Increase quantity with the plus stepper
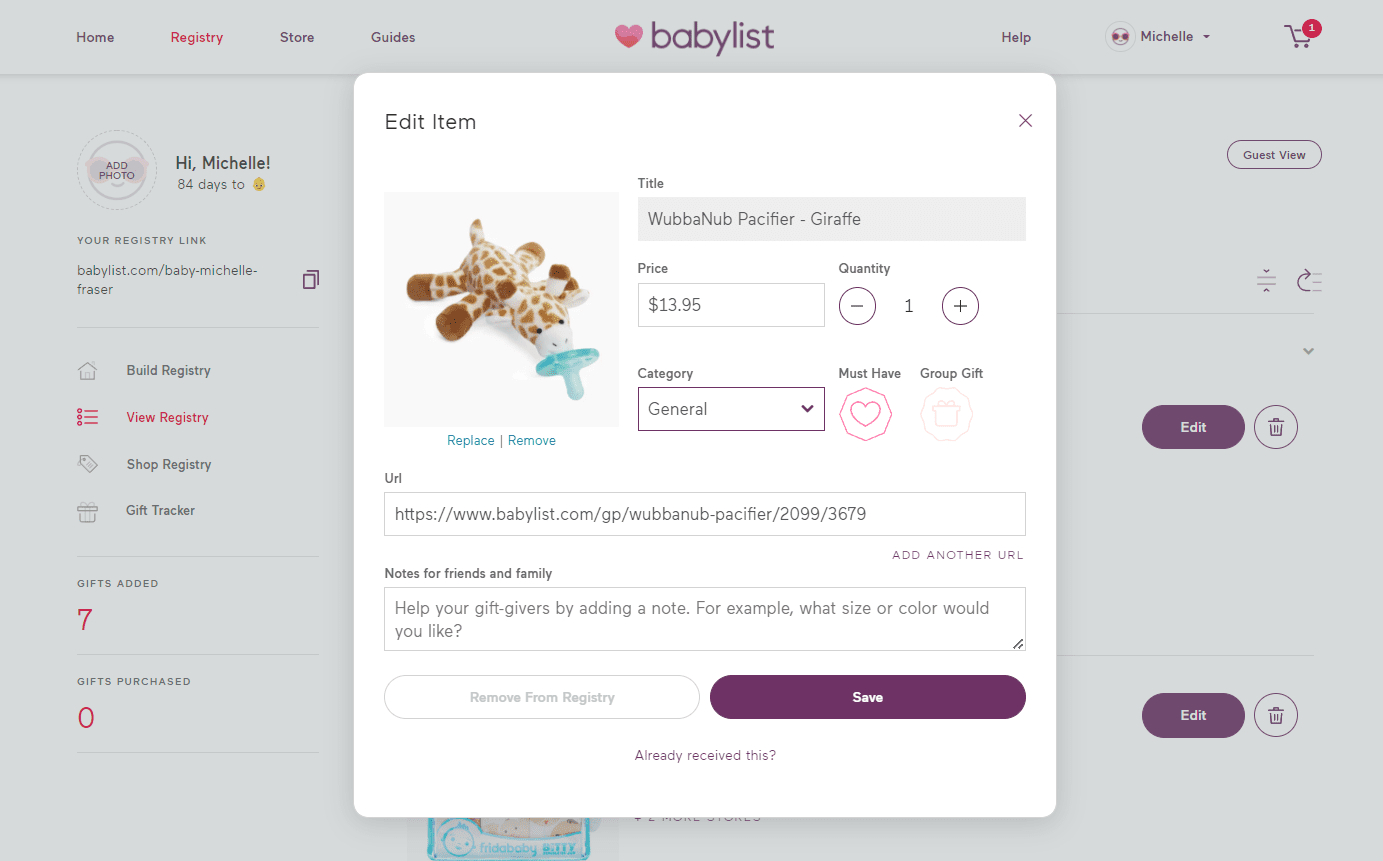This screenshot has width=1383, height=861. (x=960, y=306)
